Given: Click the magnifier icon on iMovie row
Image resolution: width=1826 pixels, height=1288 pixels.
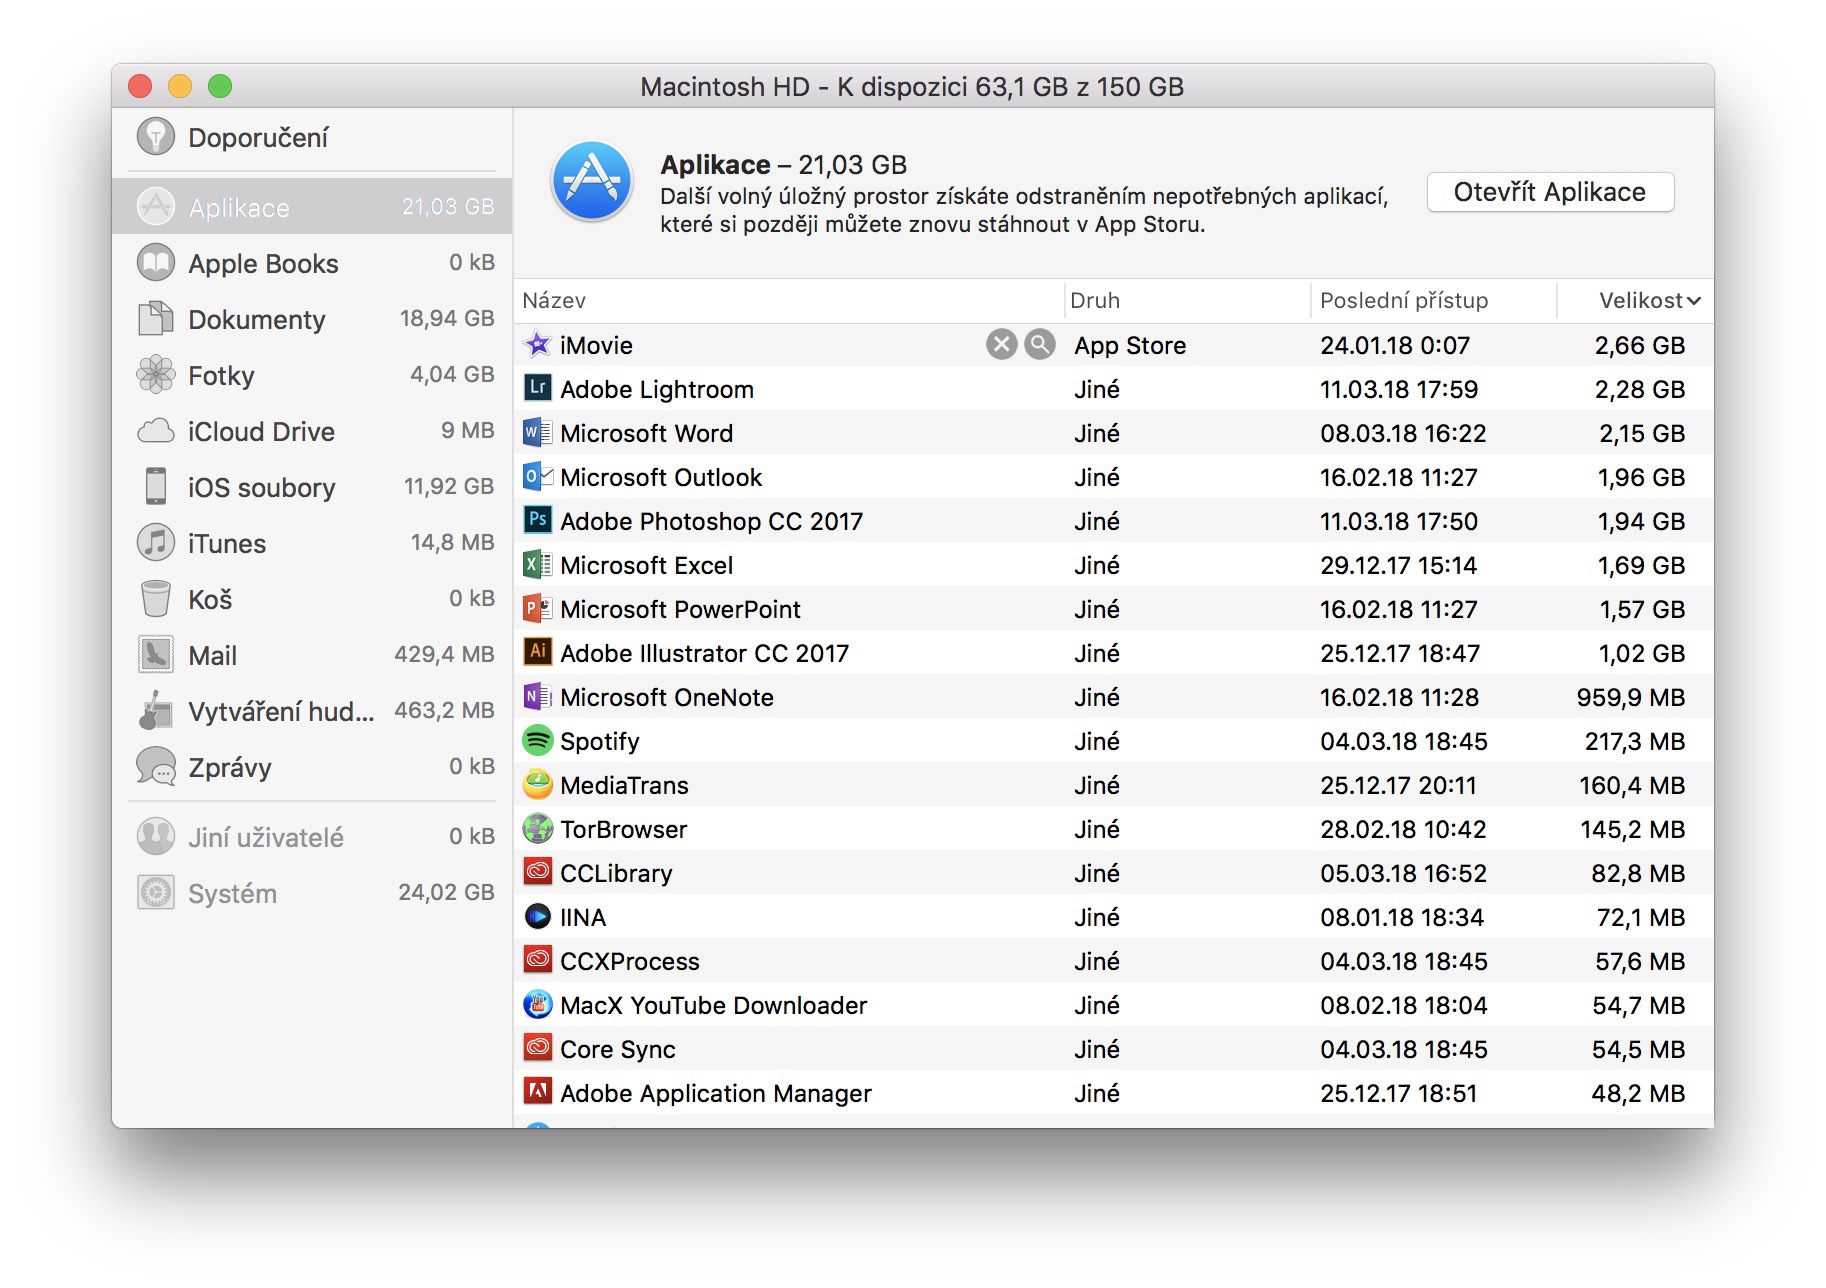Looking at the screenshot, I should click(x=1040, y=345).
